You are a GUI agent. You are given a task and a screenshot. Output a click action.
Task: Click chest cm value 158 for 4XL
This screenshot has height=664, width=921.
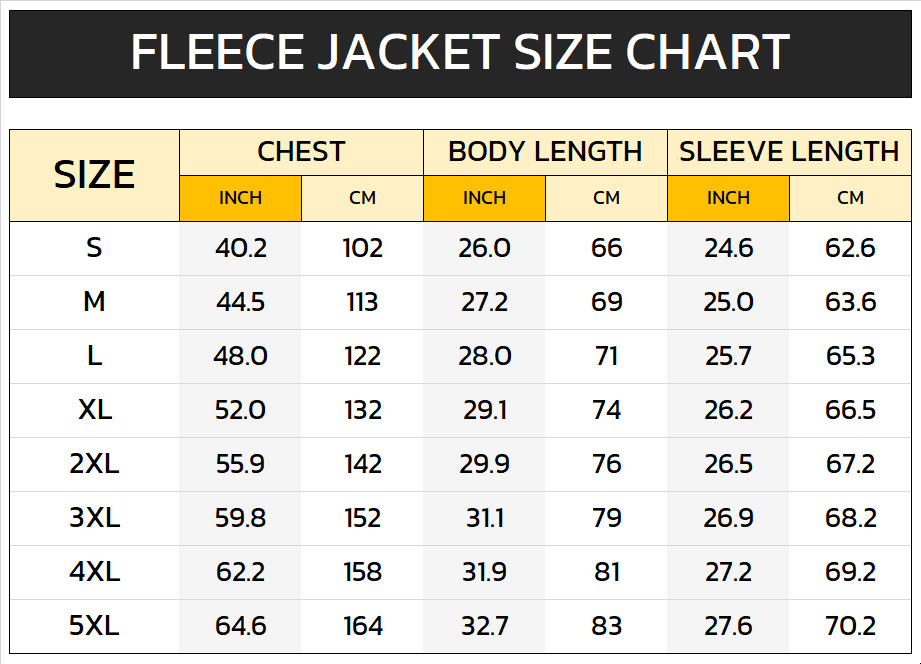(362, 572)
